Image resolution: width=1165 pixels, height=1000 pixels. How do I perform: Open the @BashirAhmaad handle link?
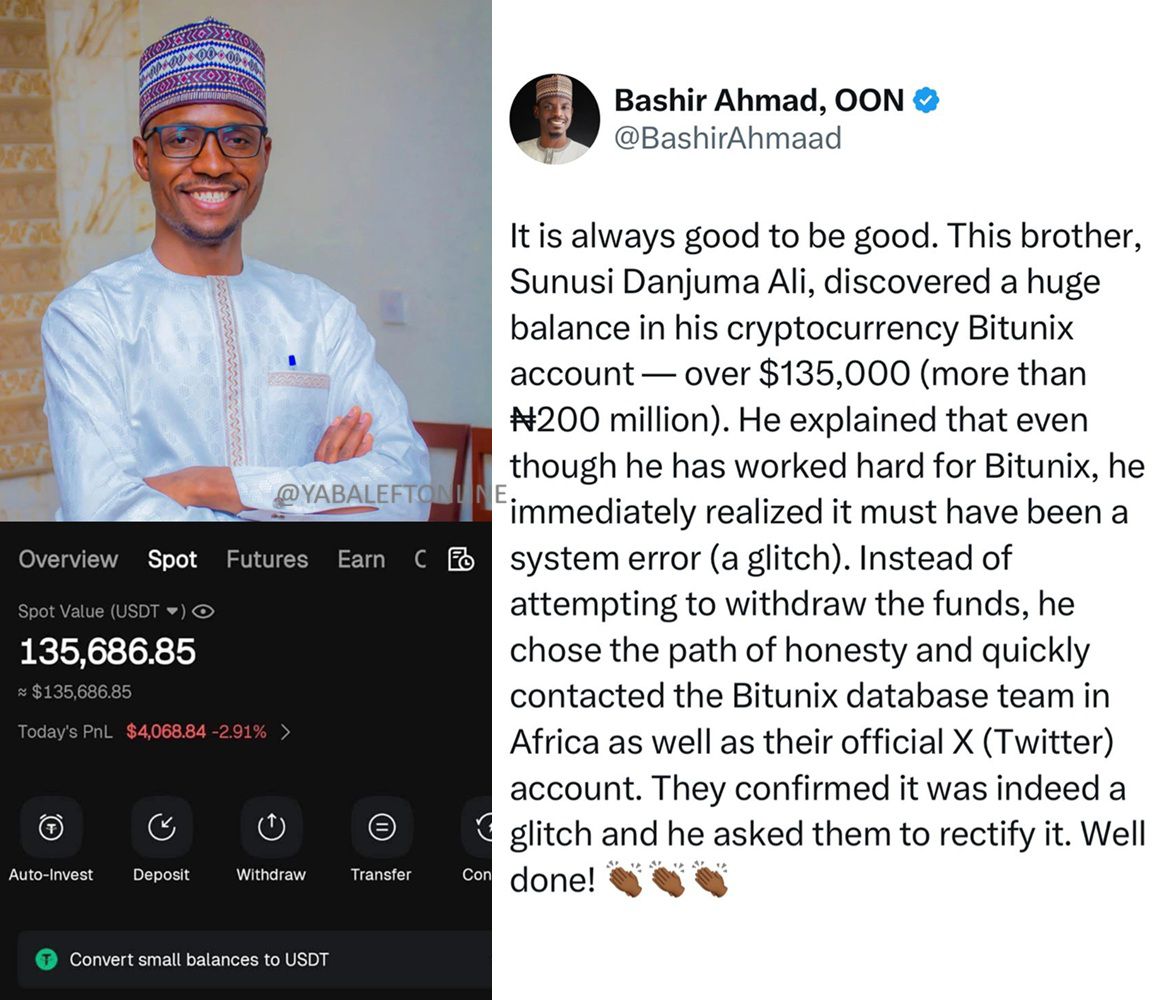(x=727, y=137)
